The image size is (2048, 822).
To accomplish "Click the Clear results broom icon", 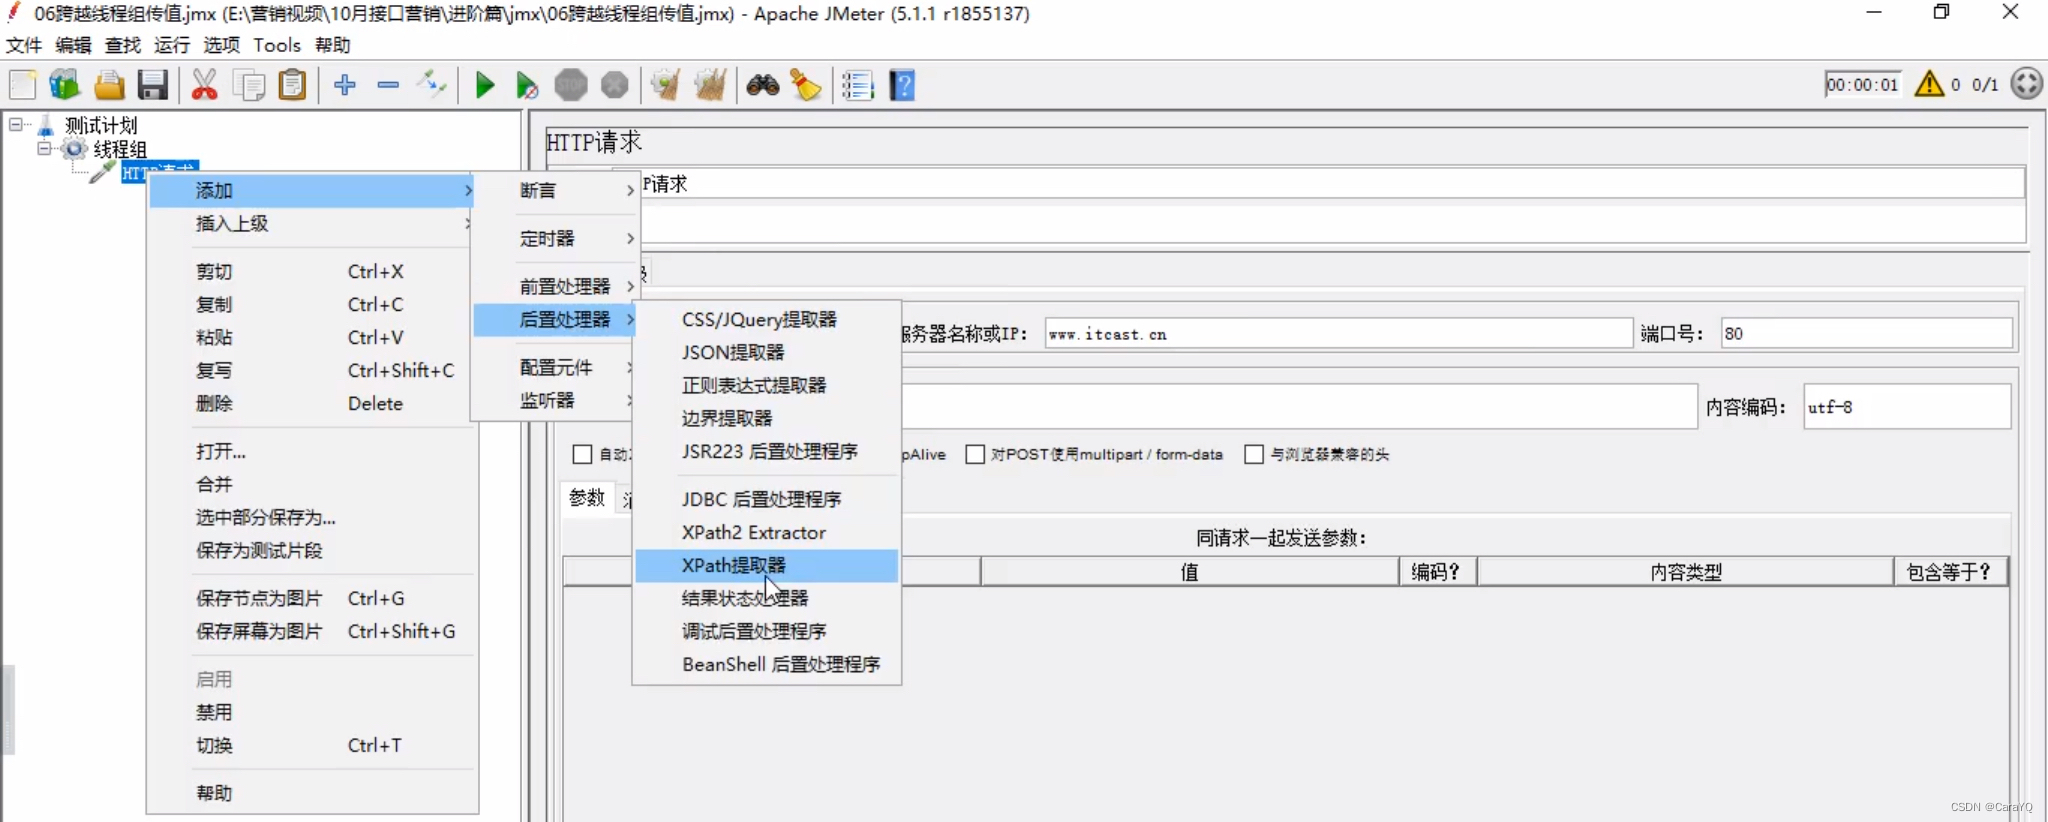I will click(666, 85).
